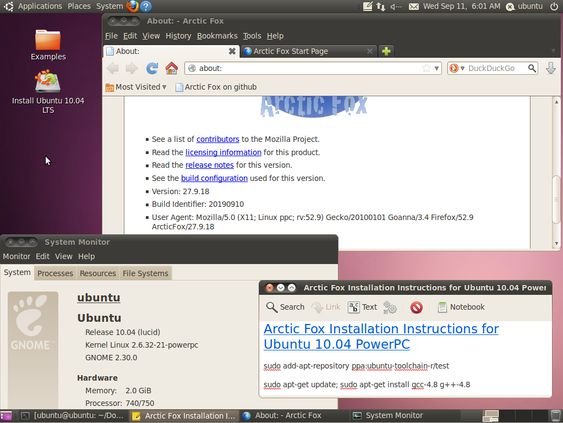Screen dimensions: 563x423
Task: Open the Notebook button in note
Action: click(461, 307)
